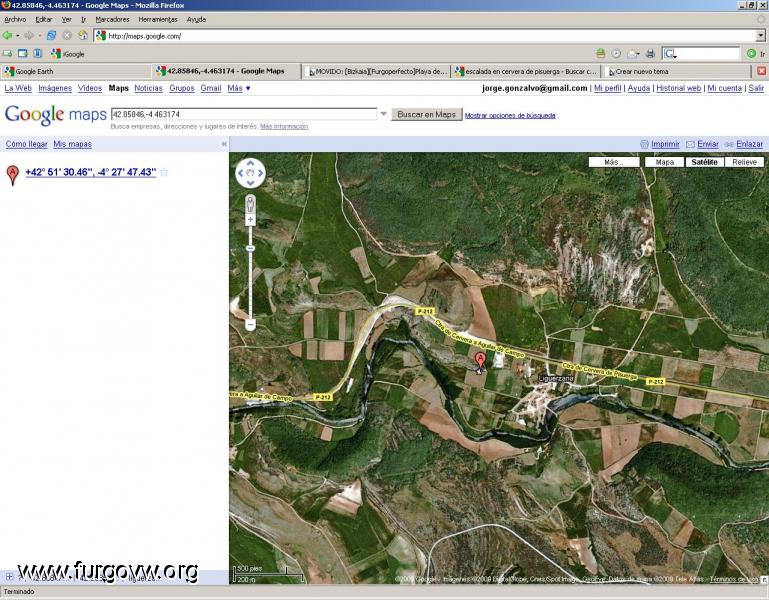Switch to Relieve terrain view
The image size is (769, 600).
(744, 162)
